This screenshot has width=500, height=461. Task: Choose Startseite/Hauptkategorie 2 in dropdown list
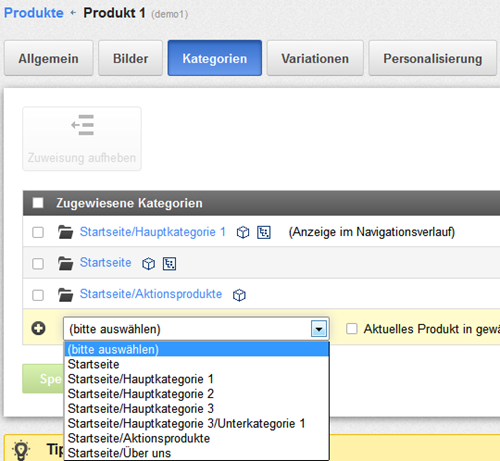(x=197, y=394)
